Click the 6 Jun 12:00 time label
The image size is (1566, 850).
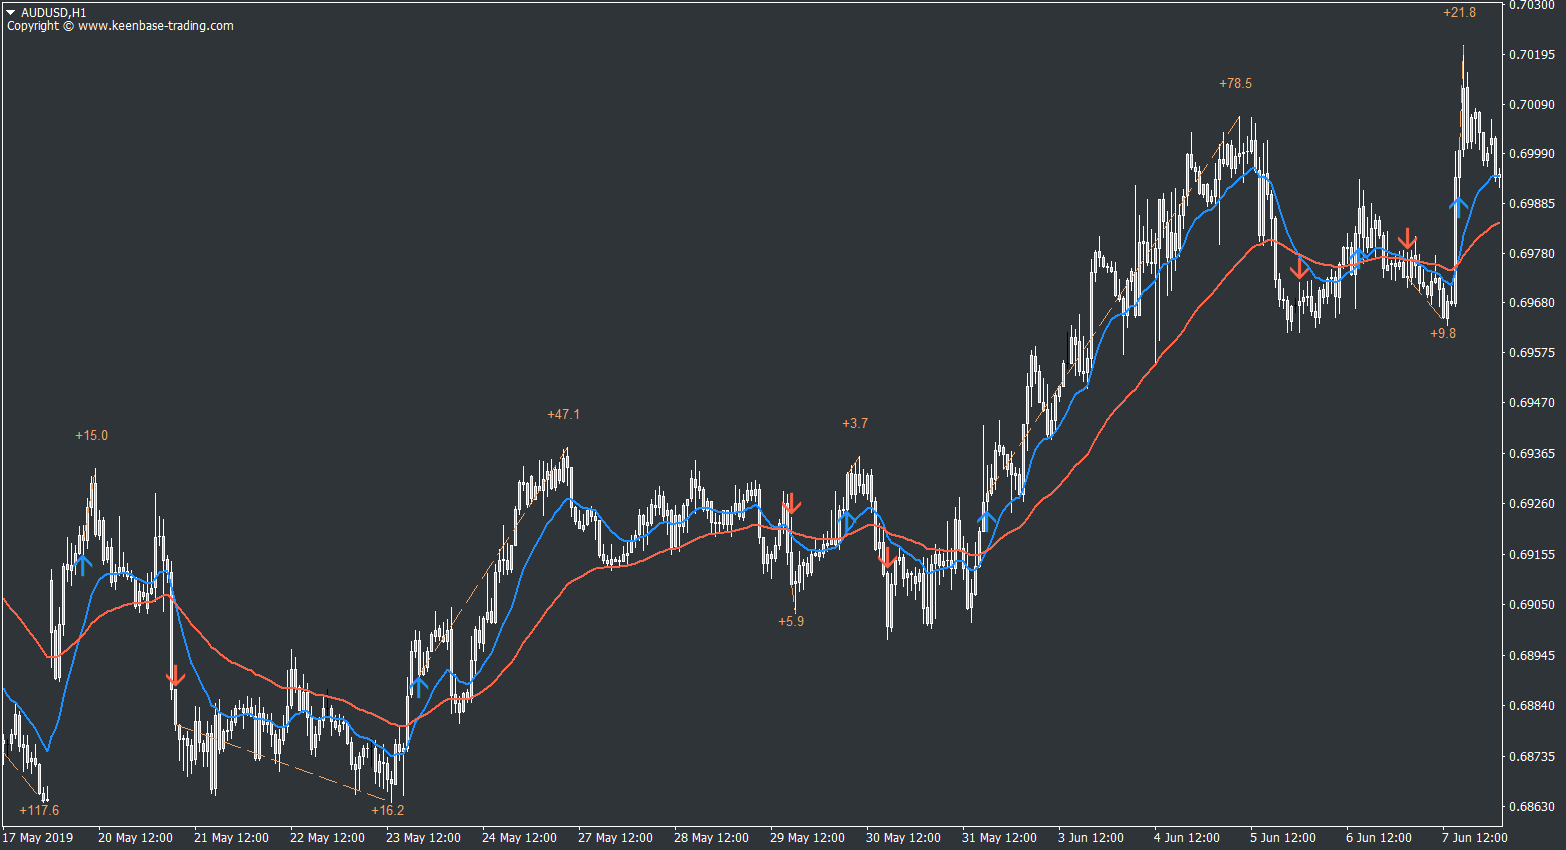1379,838
